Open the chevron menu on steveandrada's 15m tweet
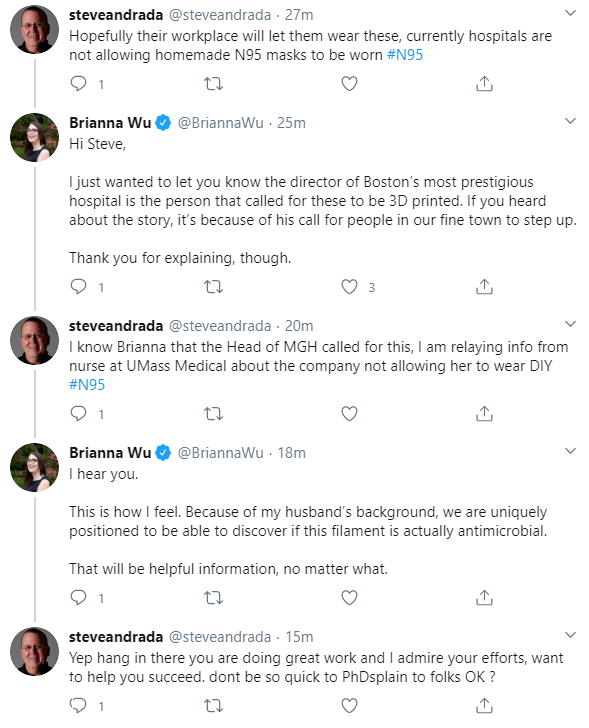589x728 pixels. point(570,635)
